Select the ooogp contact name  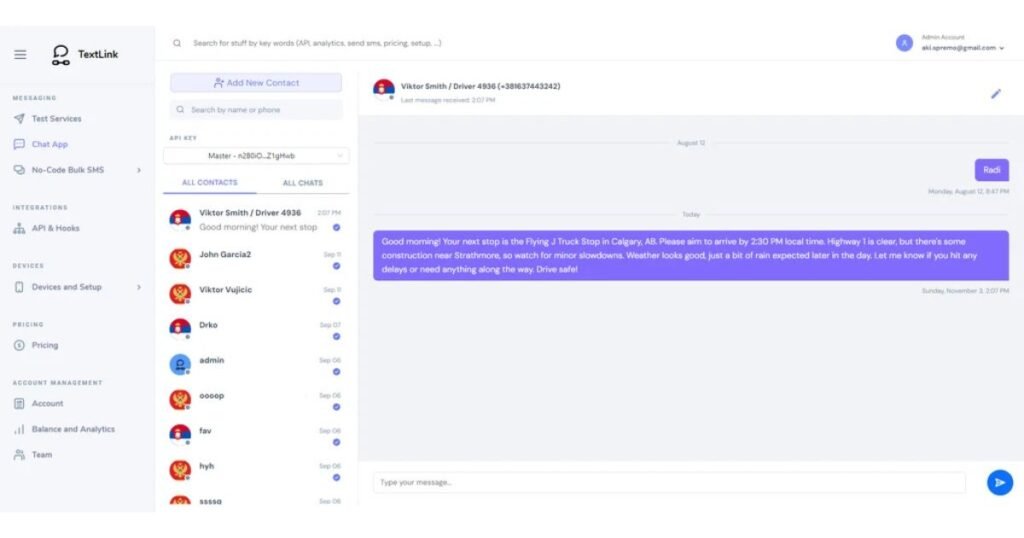(x=211, y=396)
